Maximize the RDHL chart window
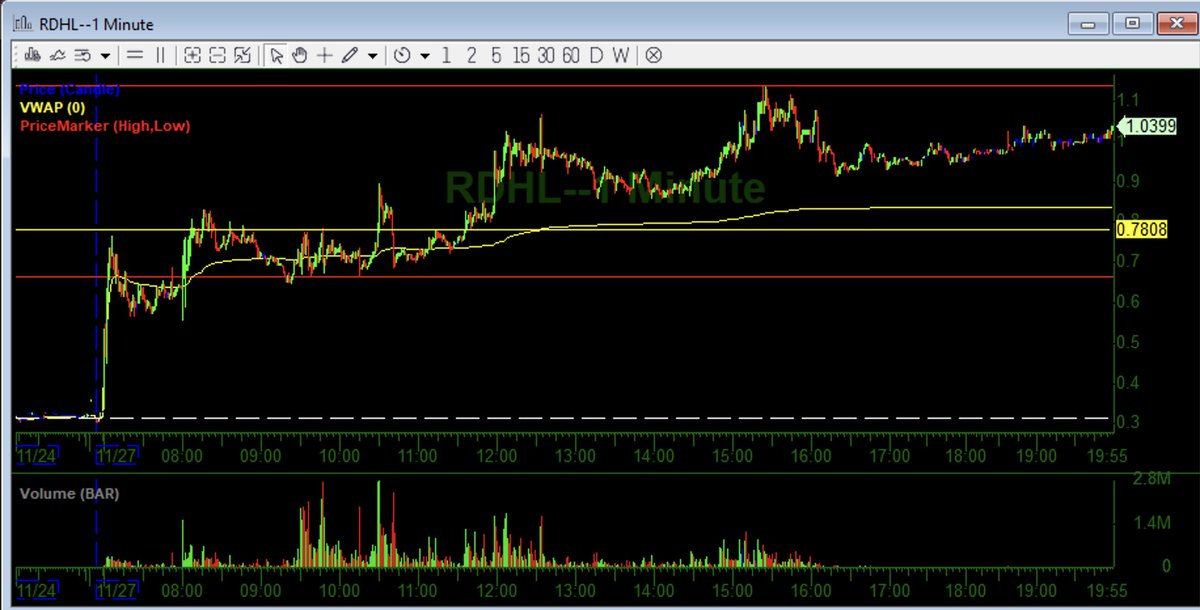The height and width of the screenshot is (610, 1200). [x=1133, y=22]
